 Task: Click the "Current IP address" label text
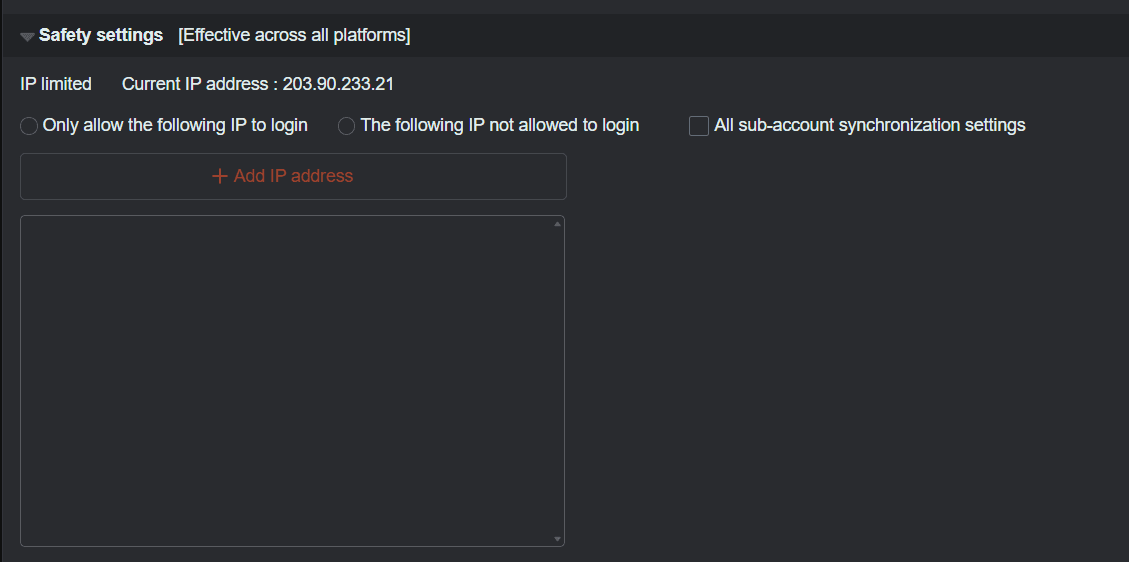[195, 84]
